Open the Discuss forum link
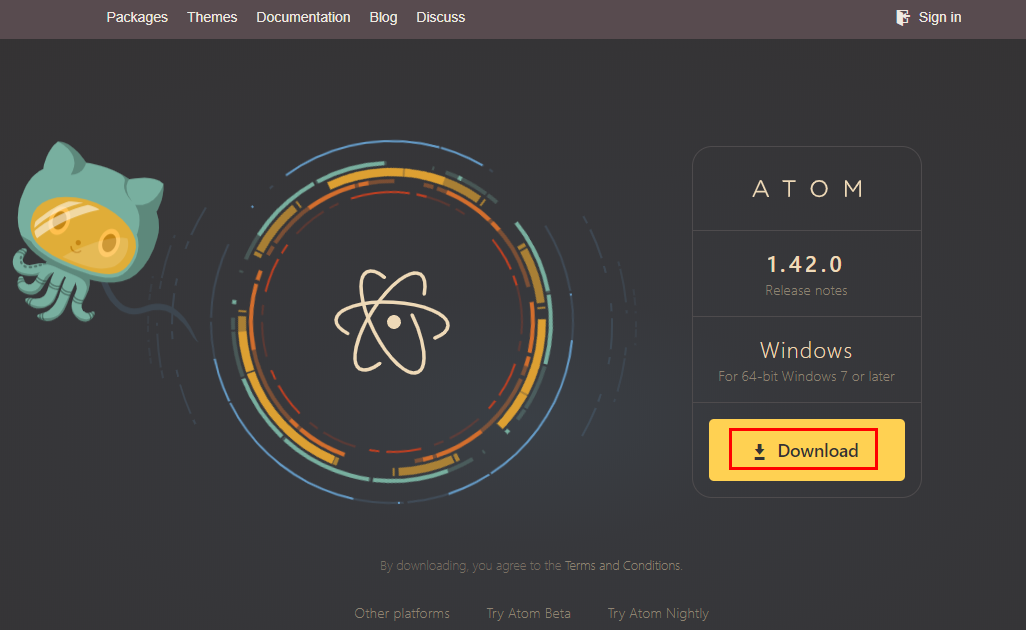 (440, 18)
